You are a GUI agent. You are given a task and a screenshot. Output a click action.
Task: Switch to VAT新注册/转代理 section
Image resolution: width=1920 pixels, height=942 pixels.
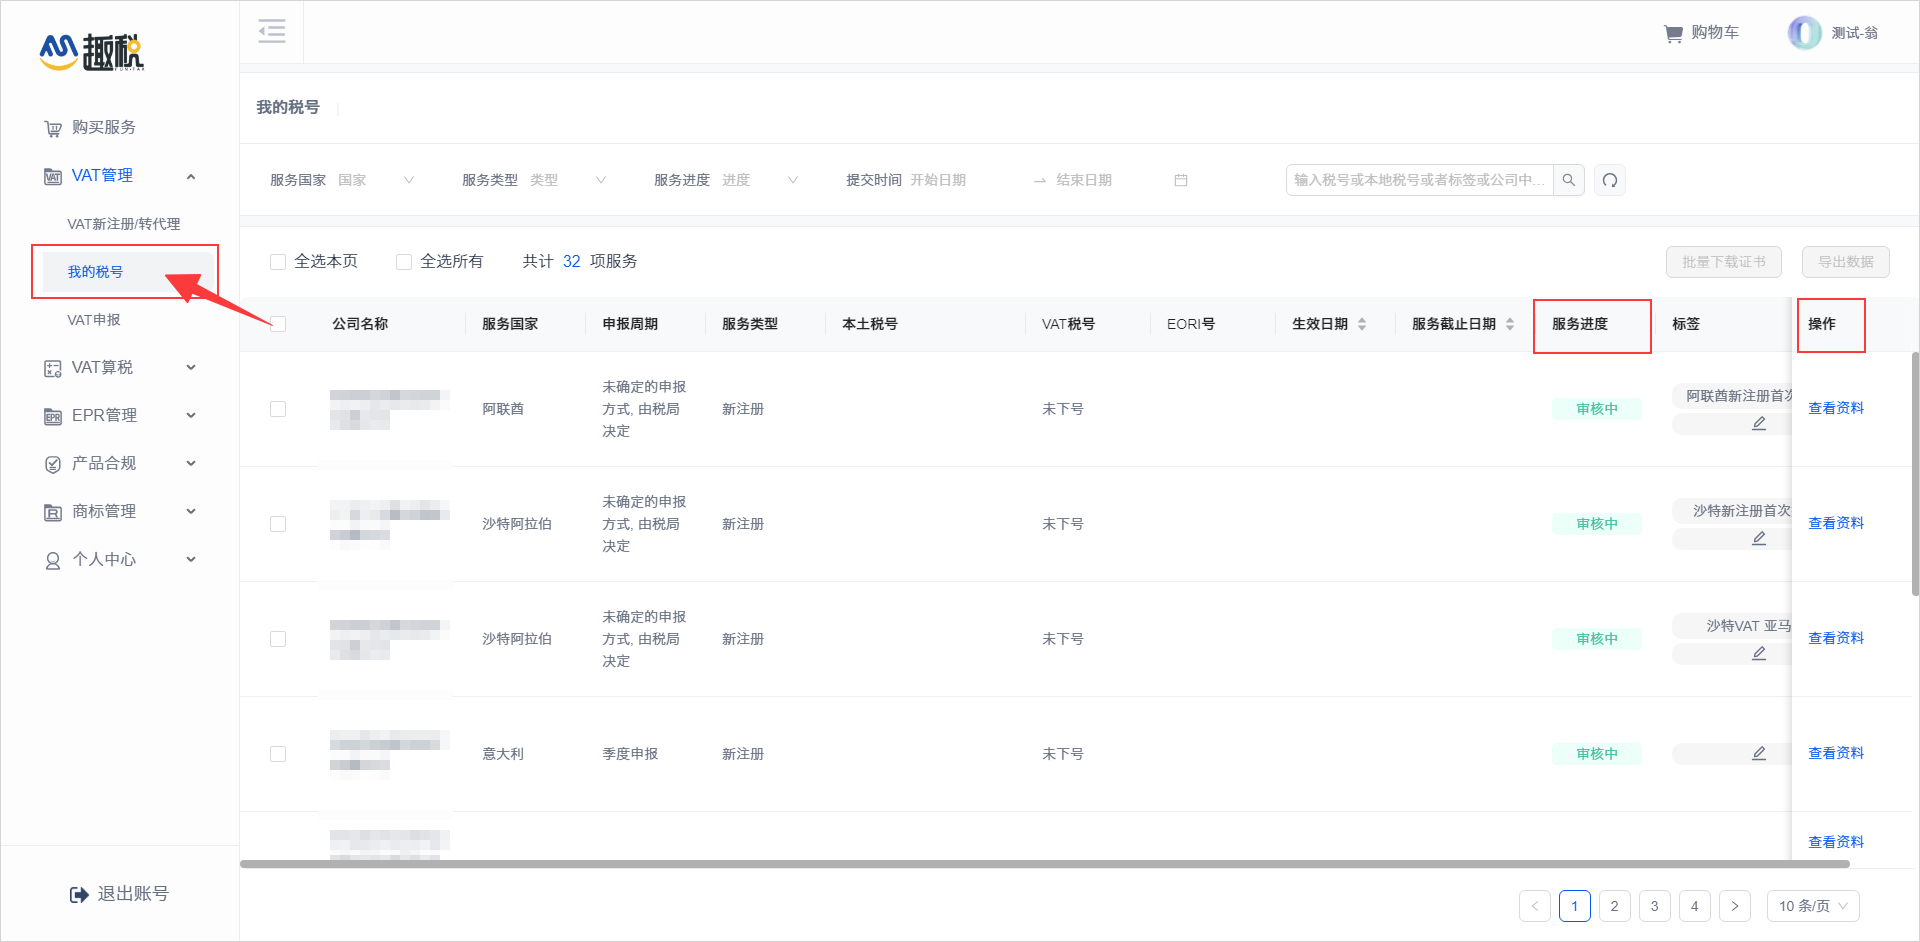click(124, 223)
